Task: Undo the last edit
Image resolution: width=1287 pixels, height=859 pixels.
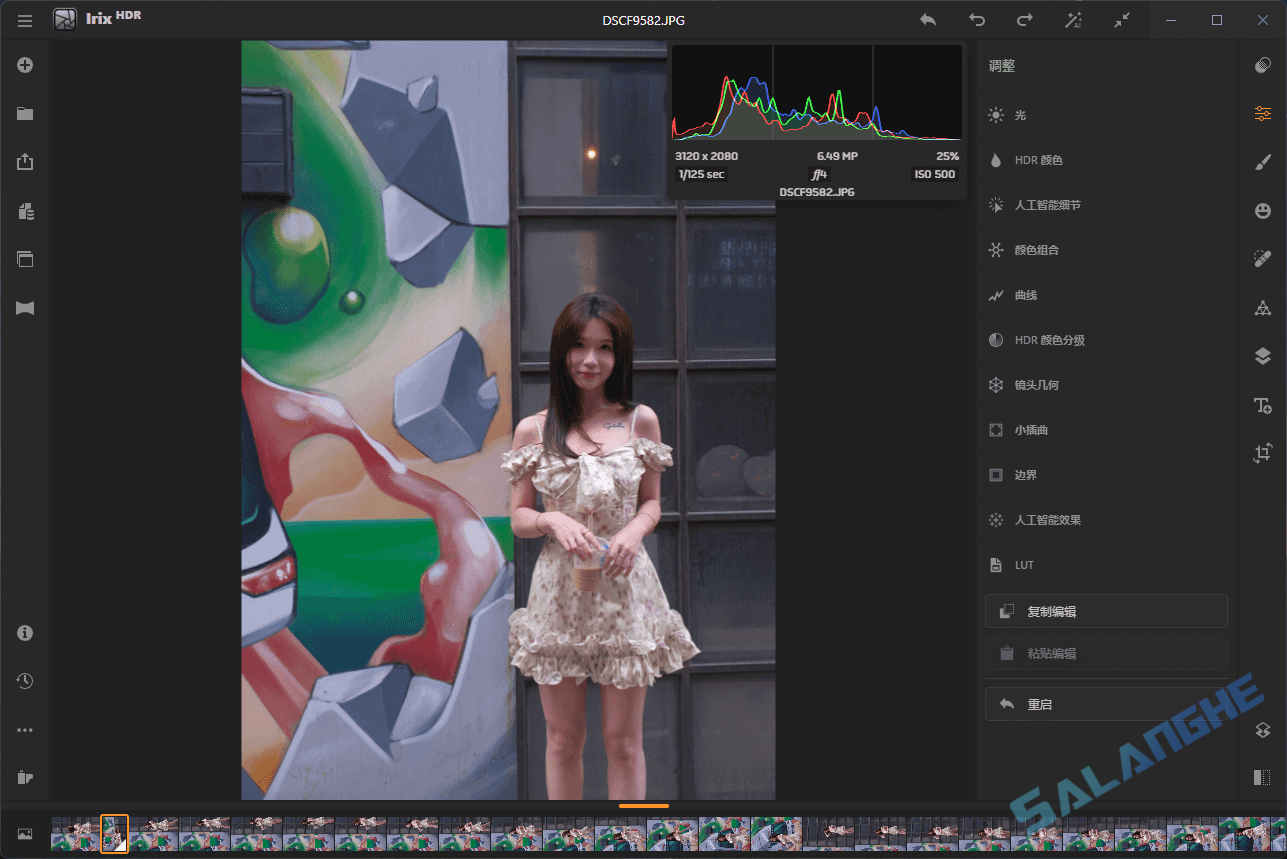Action: pyautogui.click(x=976, y=19)
